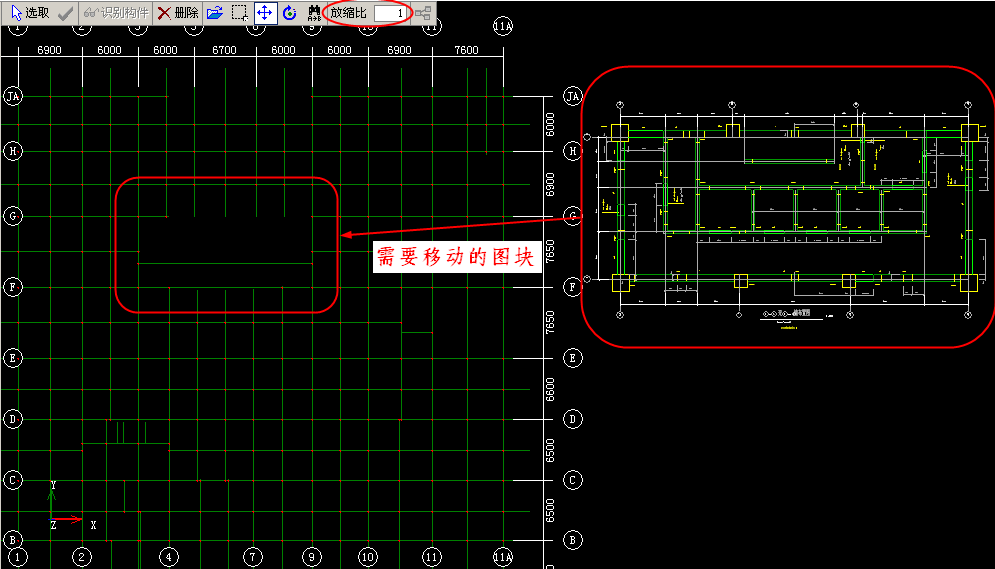Viewport: 995px width, 569px height.
Task: Select right-side axis bubble D
Action: tap(573, 419)
